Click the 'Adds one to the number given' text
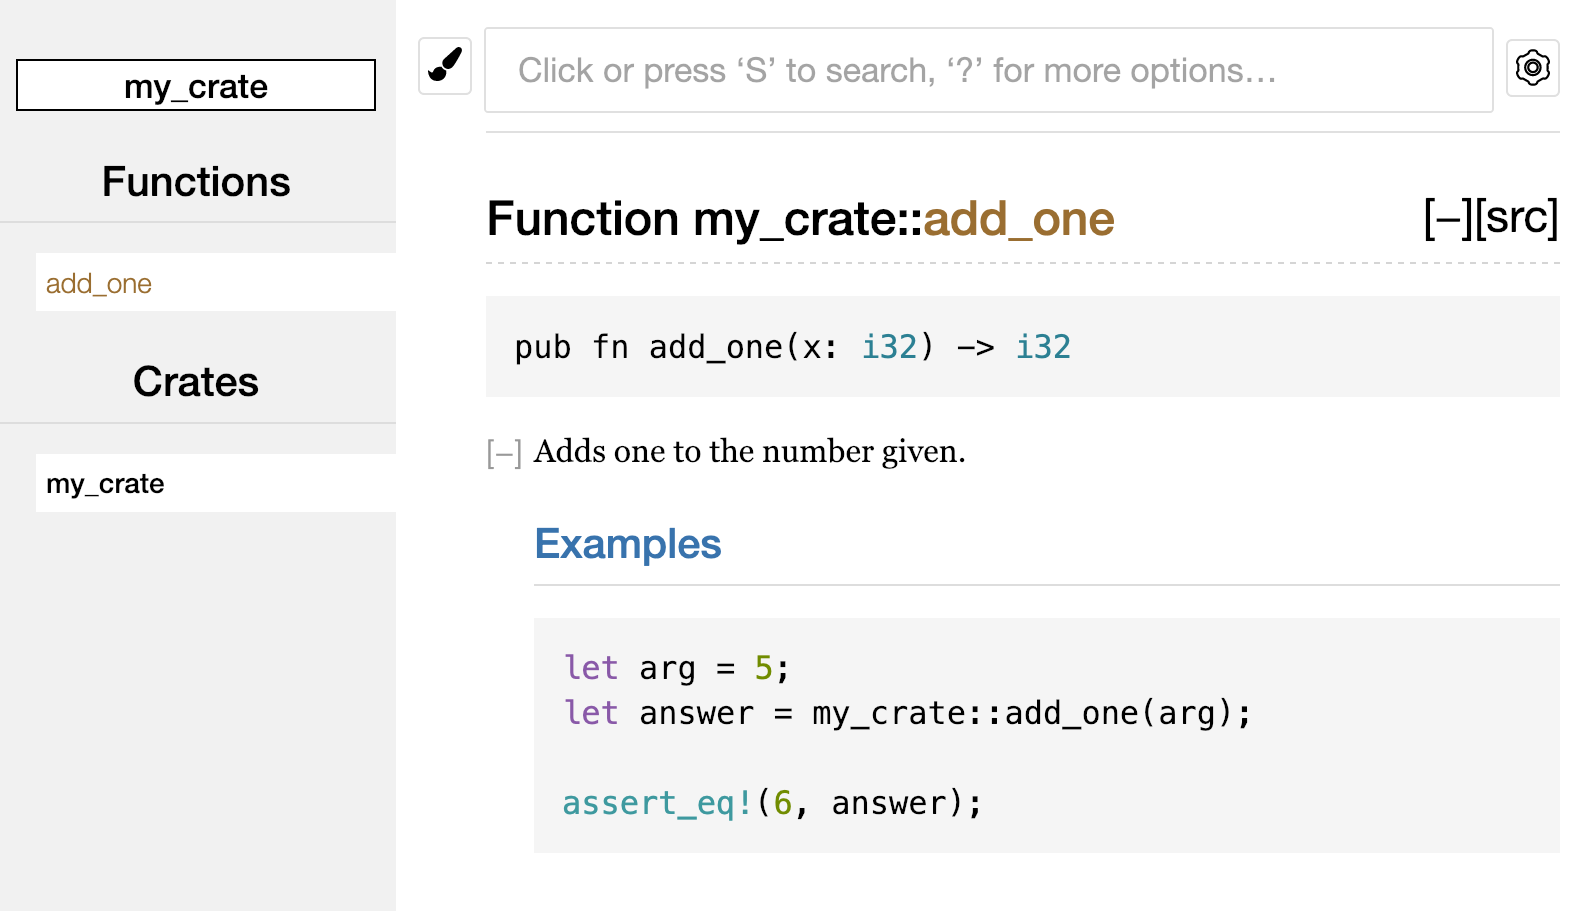1578x911 pixels. point(749,452)
